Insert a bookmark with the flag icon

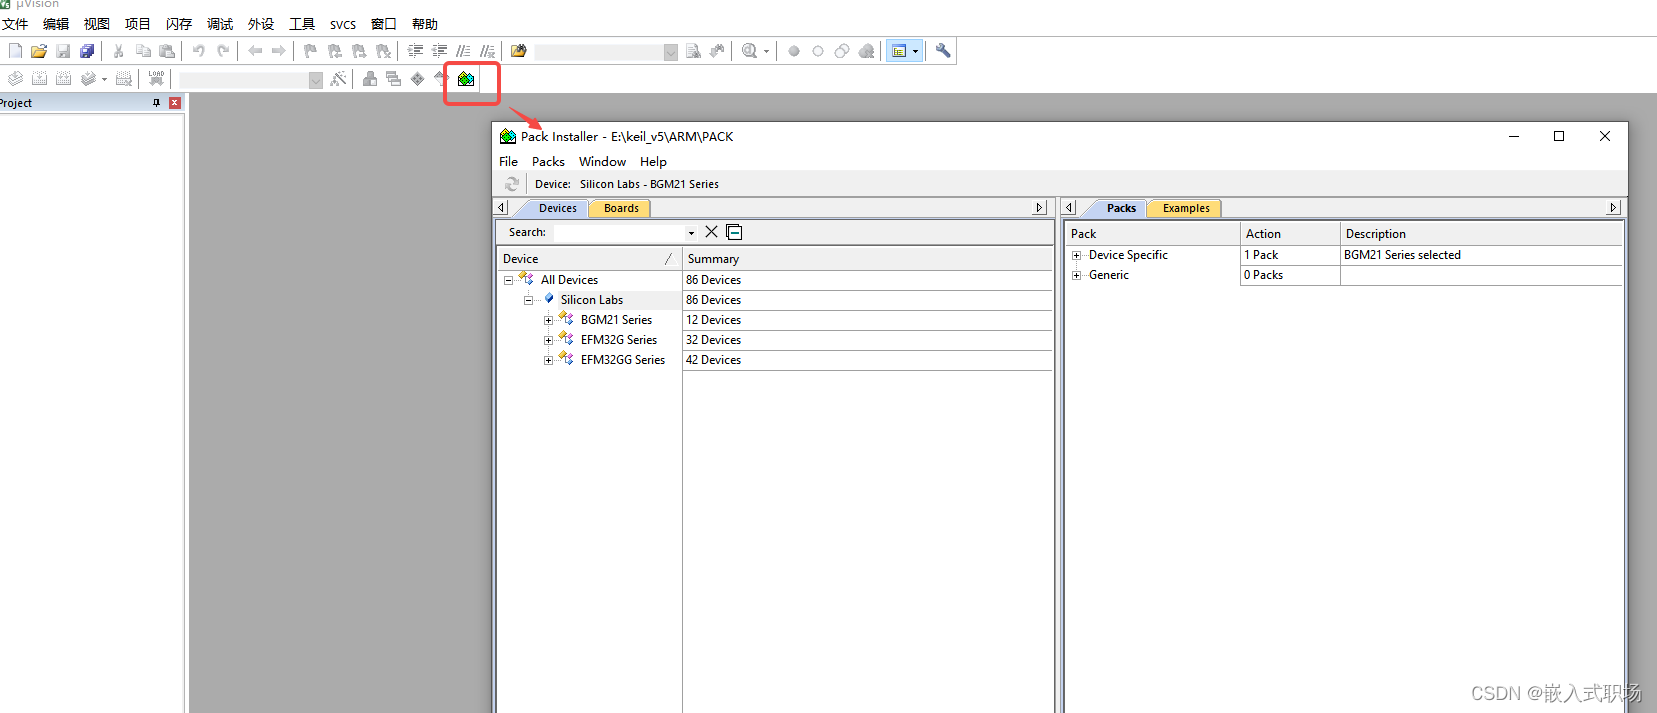click(x=310, y=51)
